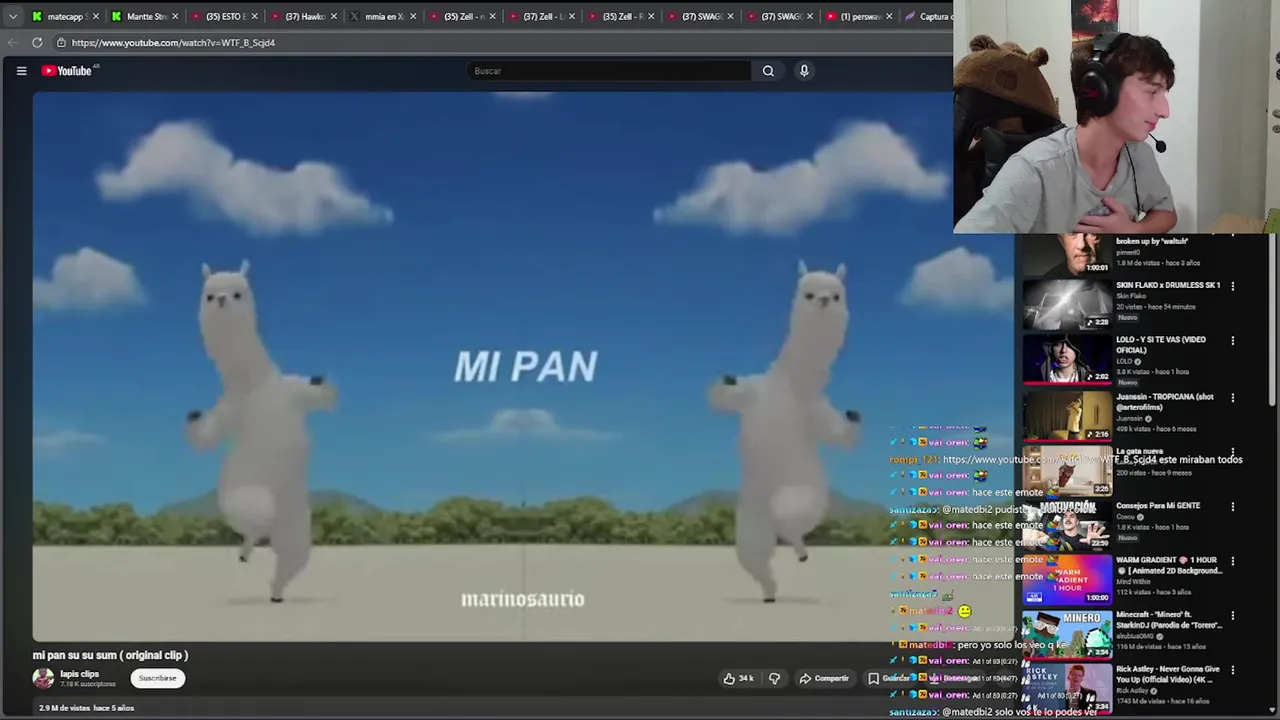This screenshot has width=1280, height=720.
Task: Open lapis clips channel avatar
Action: pos(43,678)
